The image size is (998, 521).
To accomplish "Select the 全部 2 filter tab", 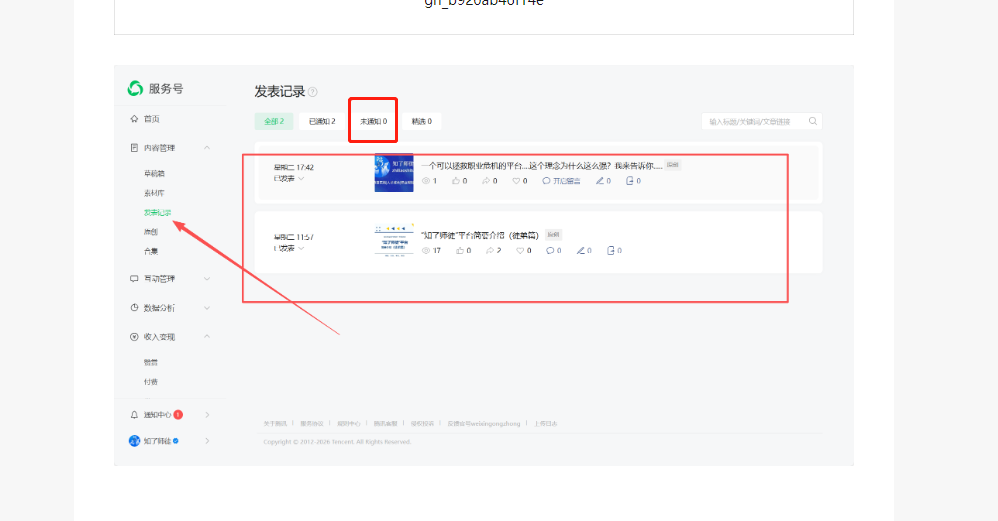I will coord(274,122).
